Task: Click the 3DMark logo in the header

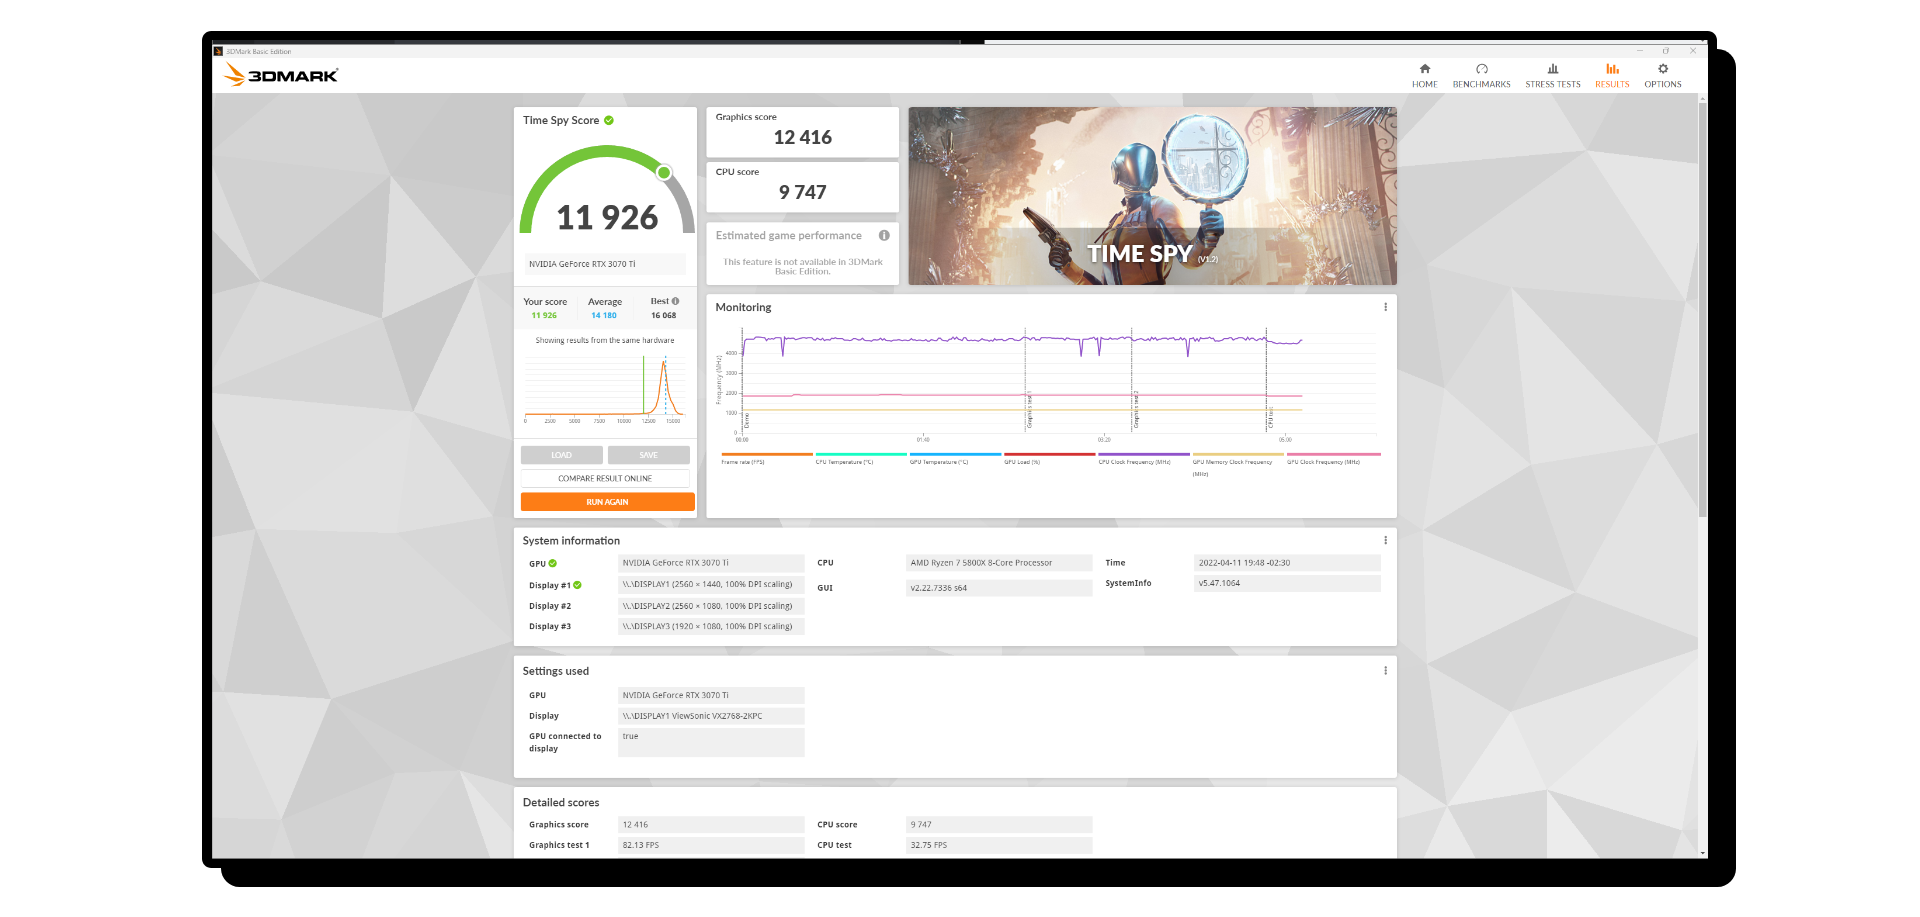Action: click(x=281, y=75)
